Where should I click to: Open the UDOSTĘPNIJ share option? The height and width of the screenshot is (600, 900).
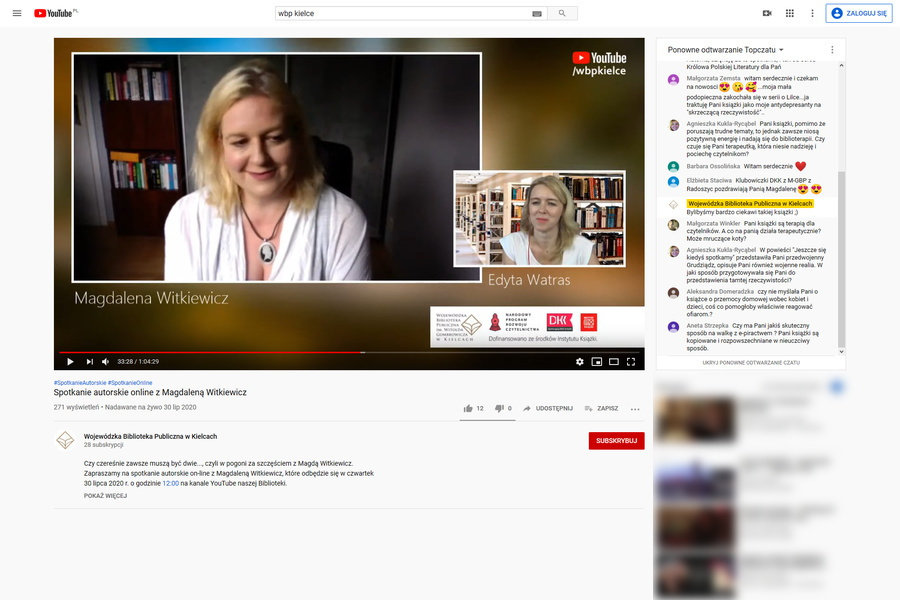548,408
